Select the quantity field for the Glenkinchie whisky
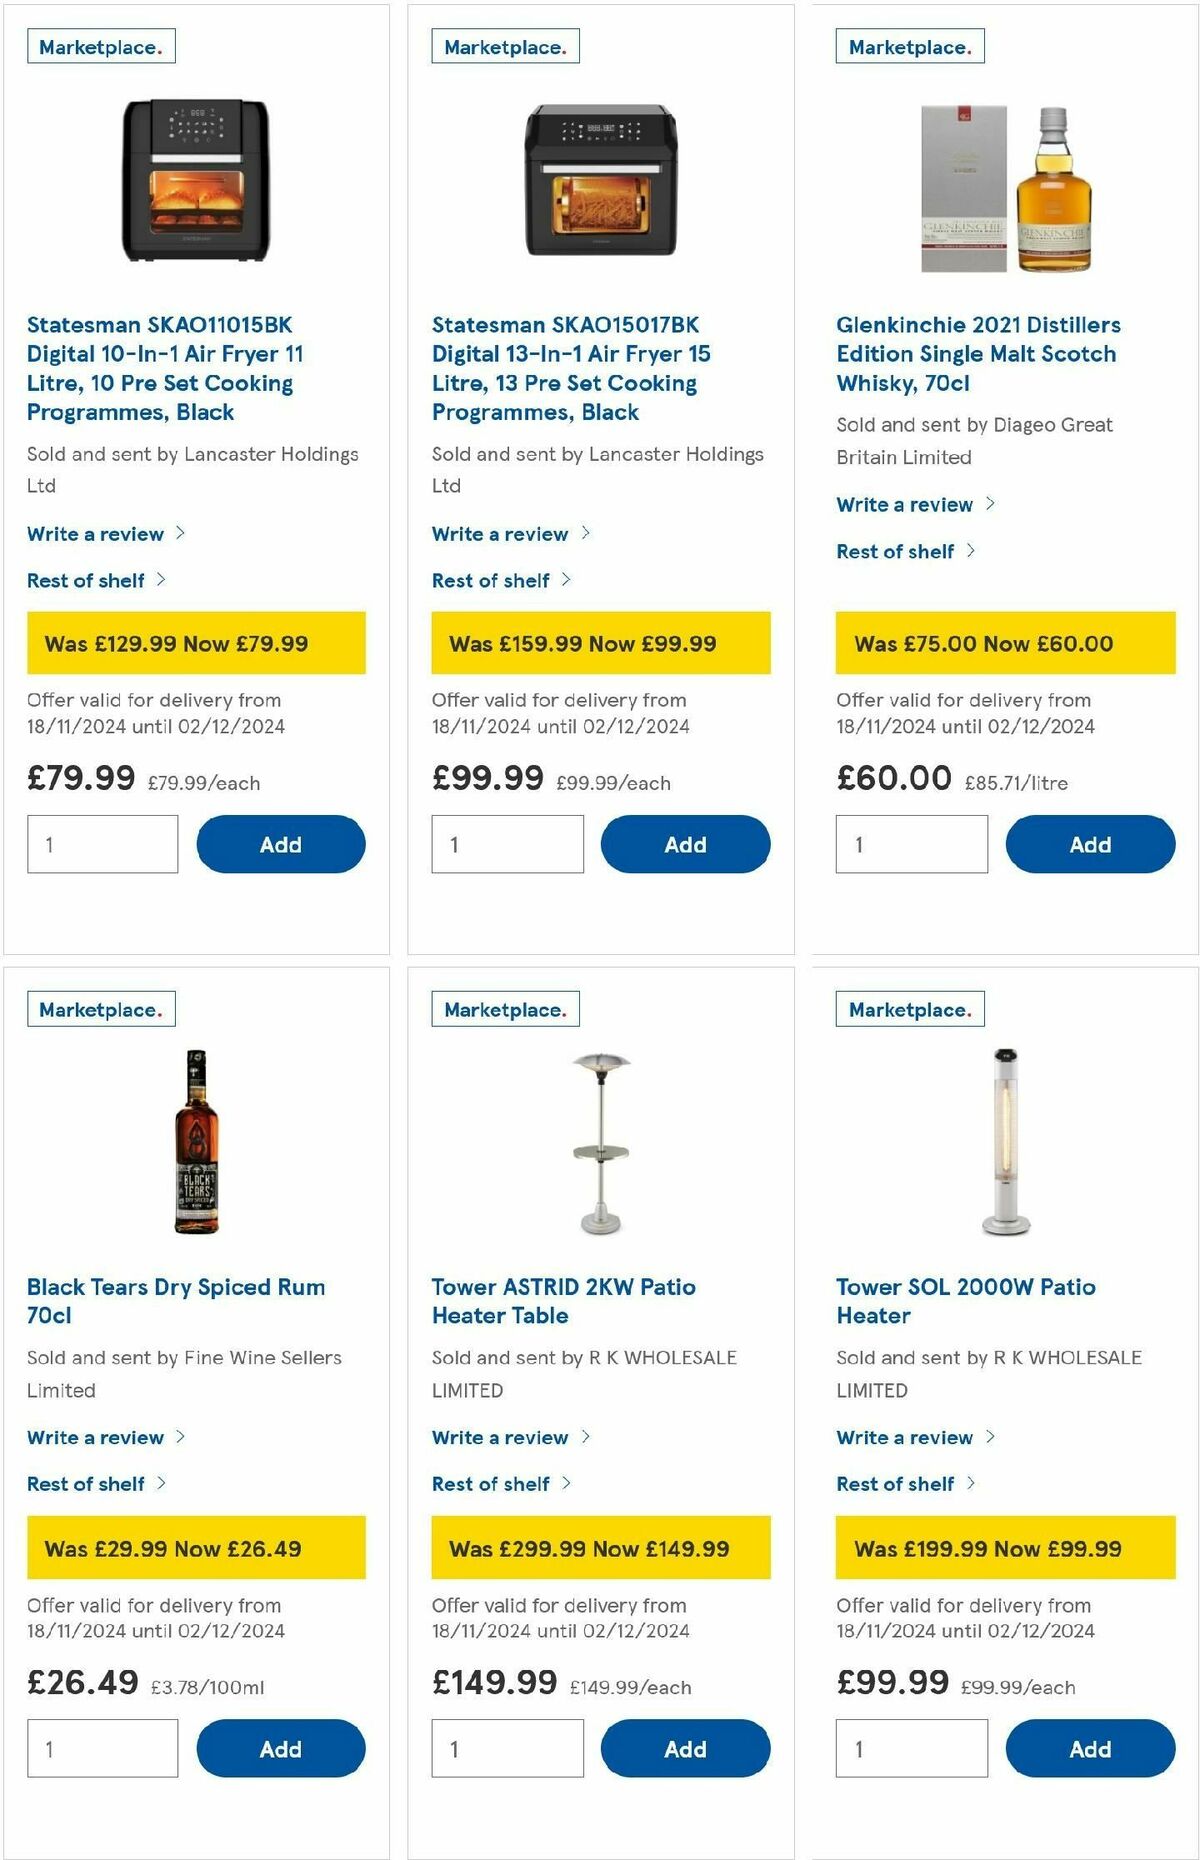Image resolution: width=1200 pixels, height=1860 pixels. pos(911,844)
